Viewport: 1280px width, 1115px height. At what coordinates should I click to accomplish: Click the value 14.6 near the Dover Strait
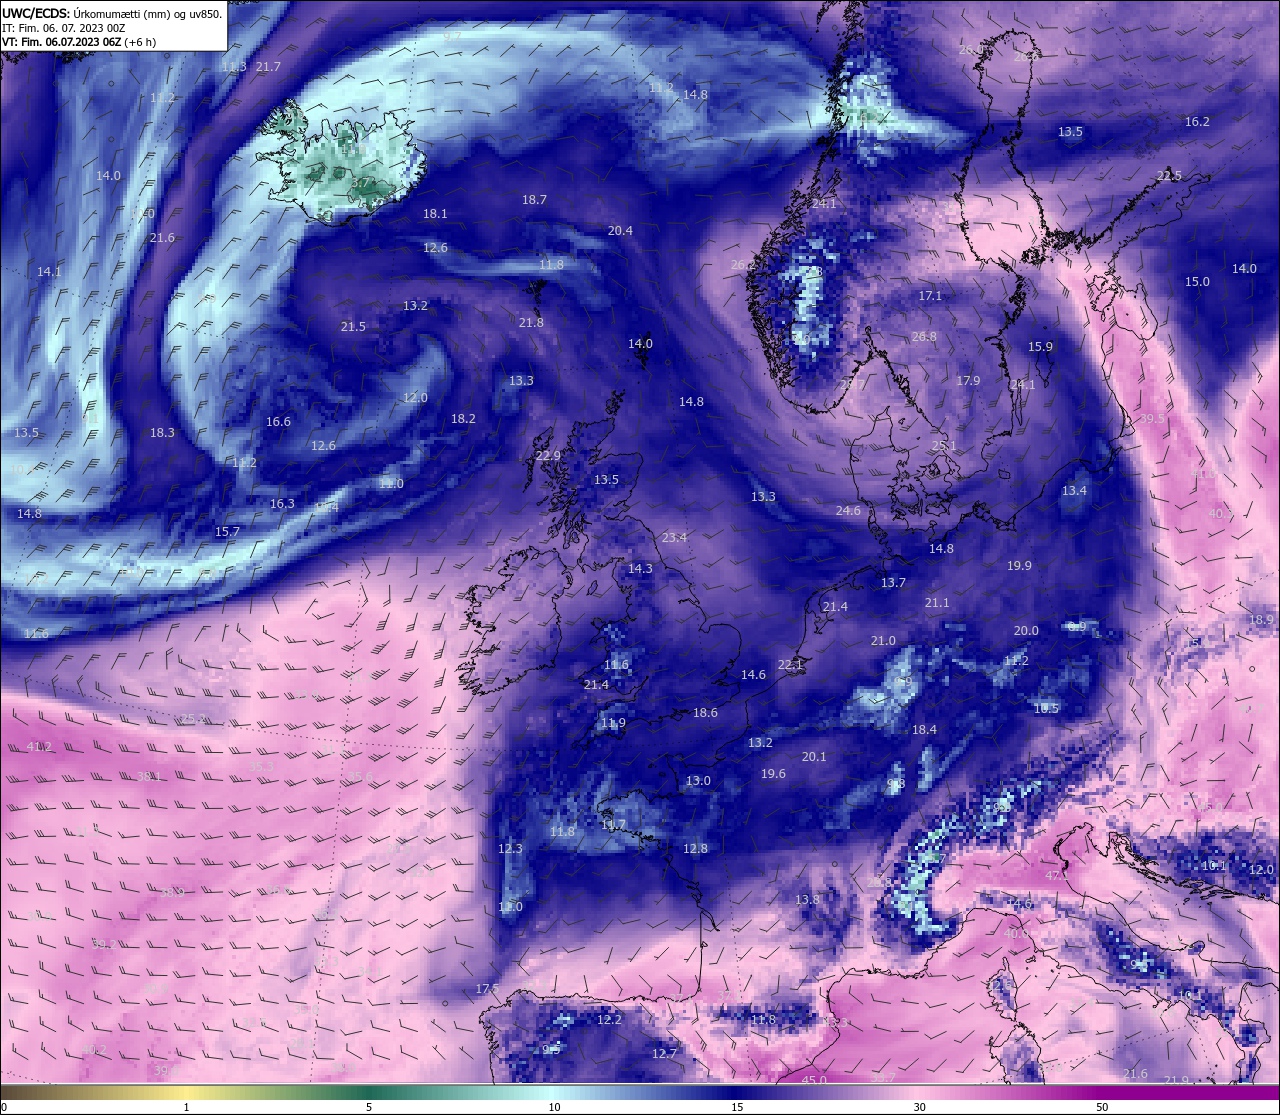point(753,675)
